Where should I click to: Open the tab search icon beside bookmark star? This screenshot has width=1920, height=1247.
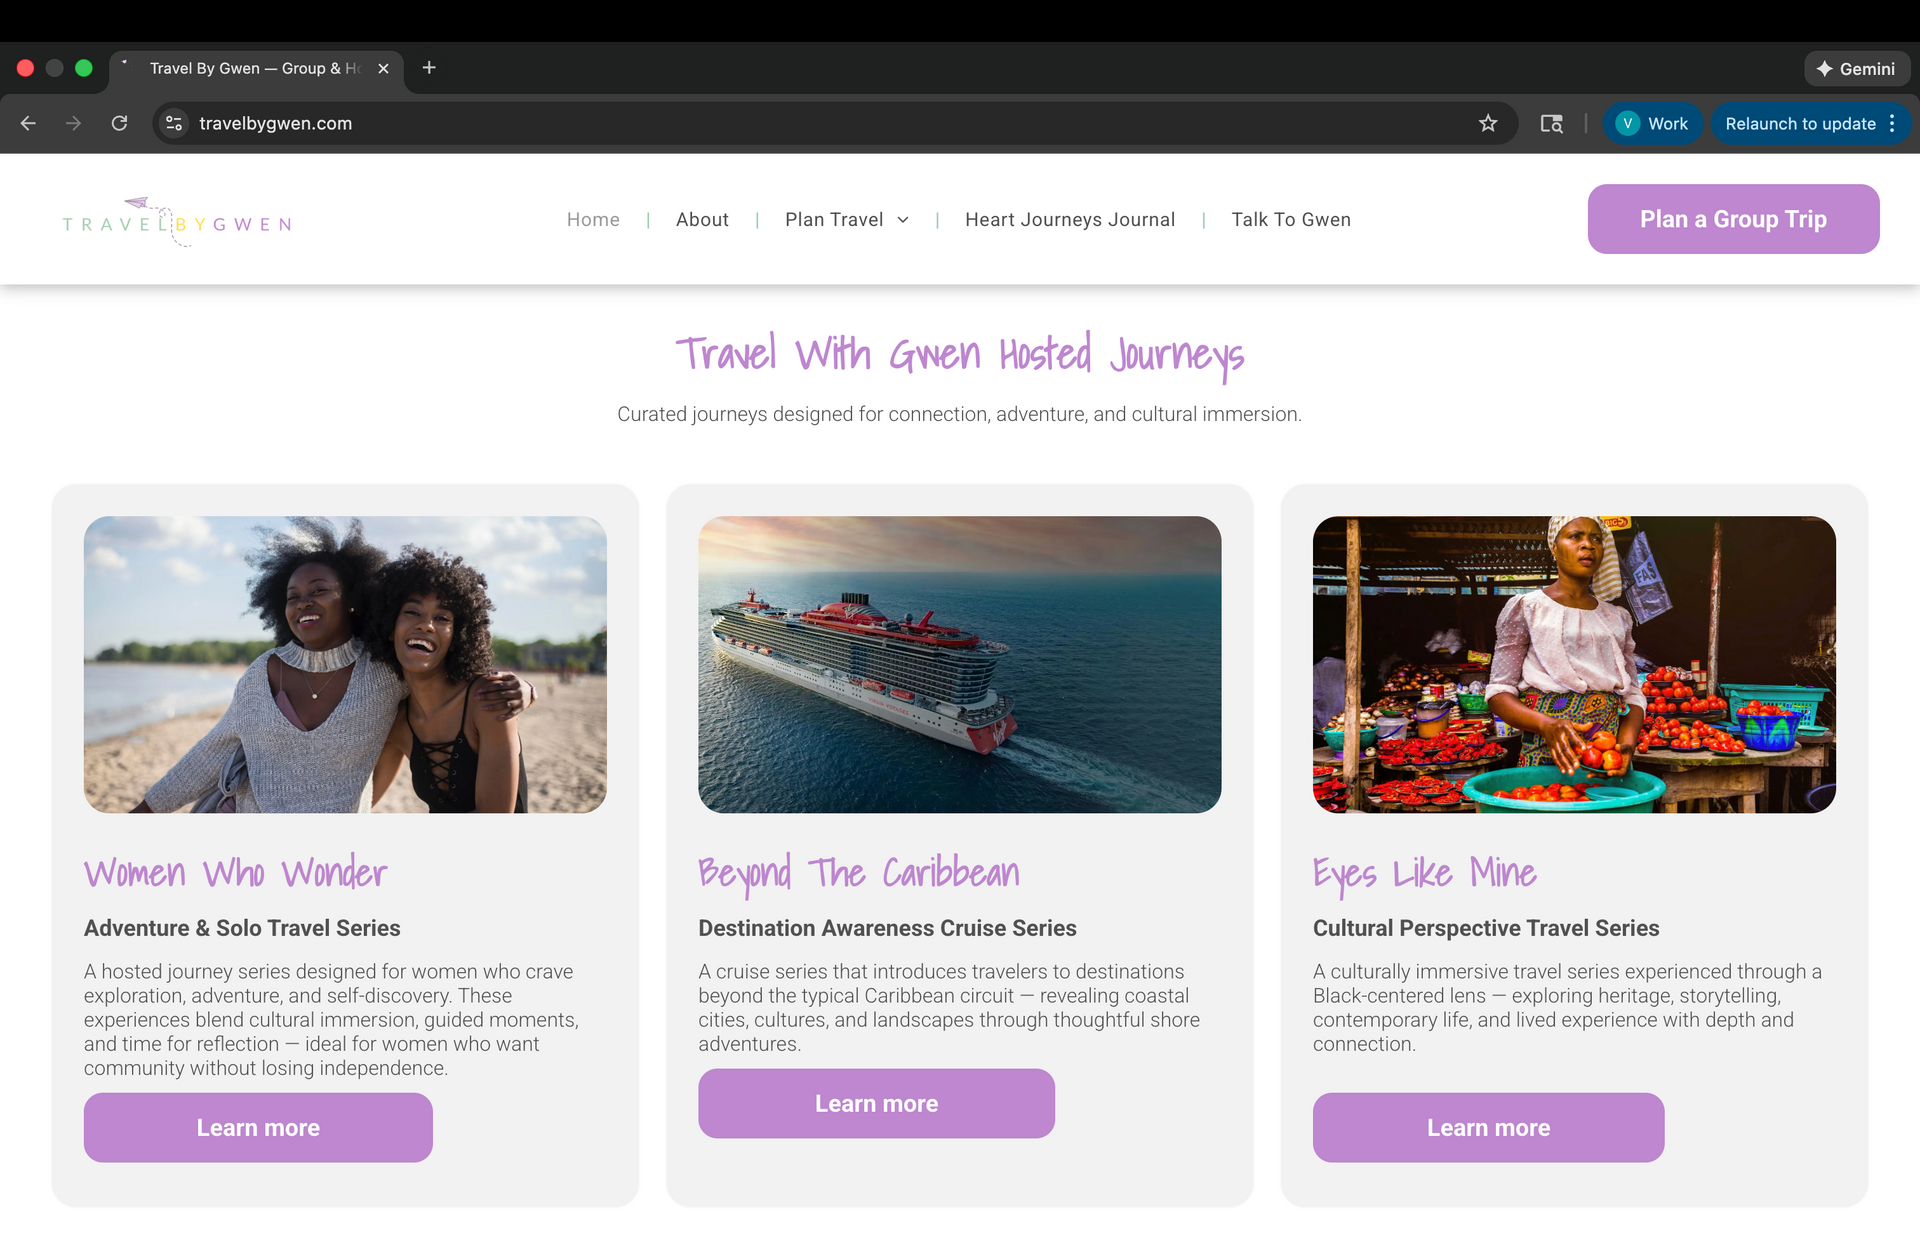[x=1551, y=123]
